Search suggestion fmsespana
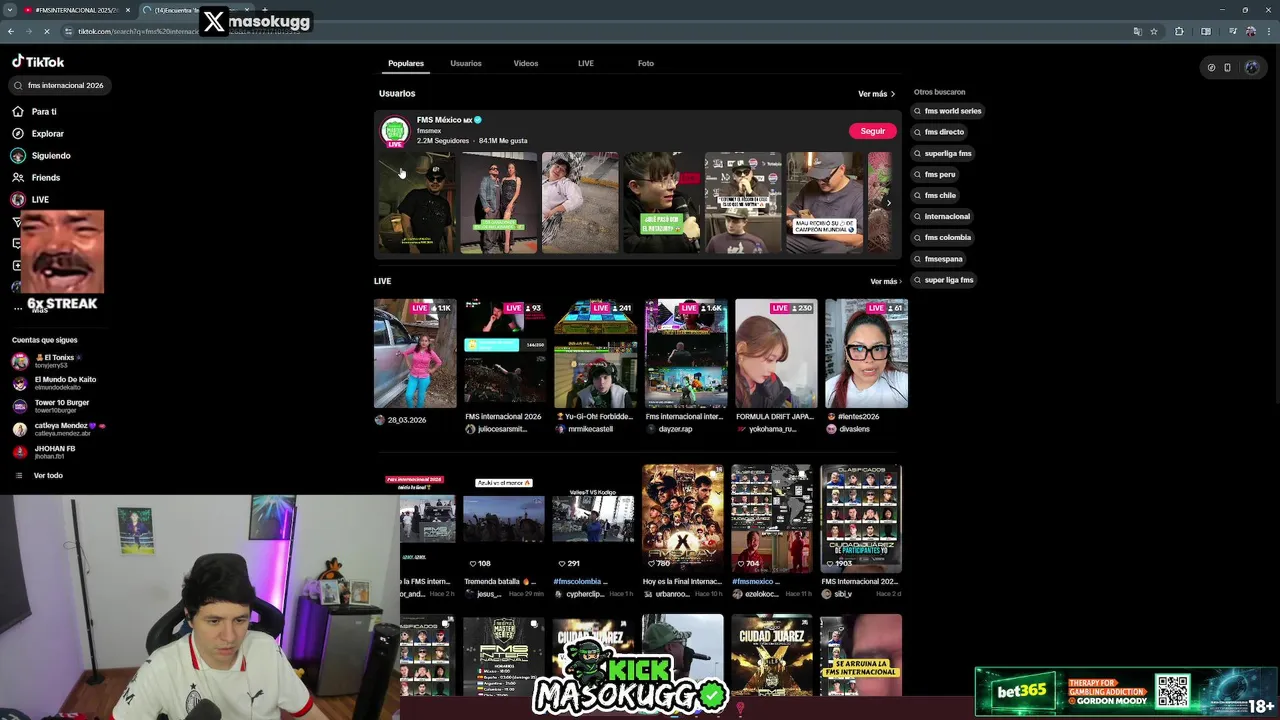 pos(939,259)
